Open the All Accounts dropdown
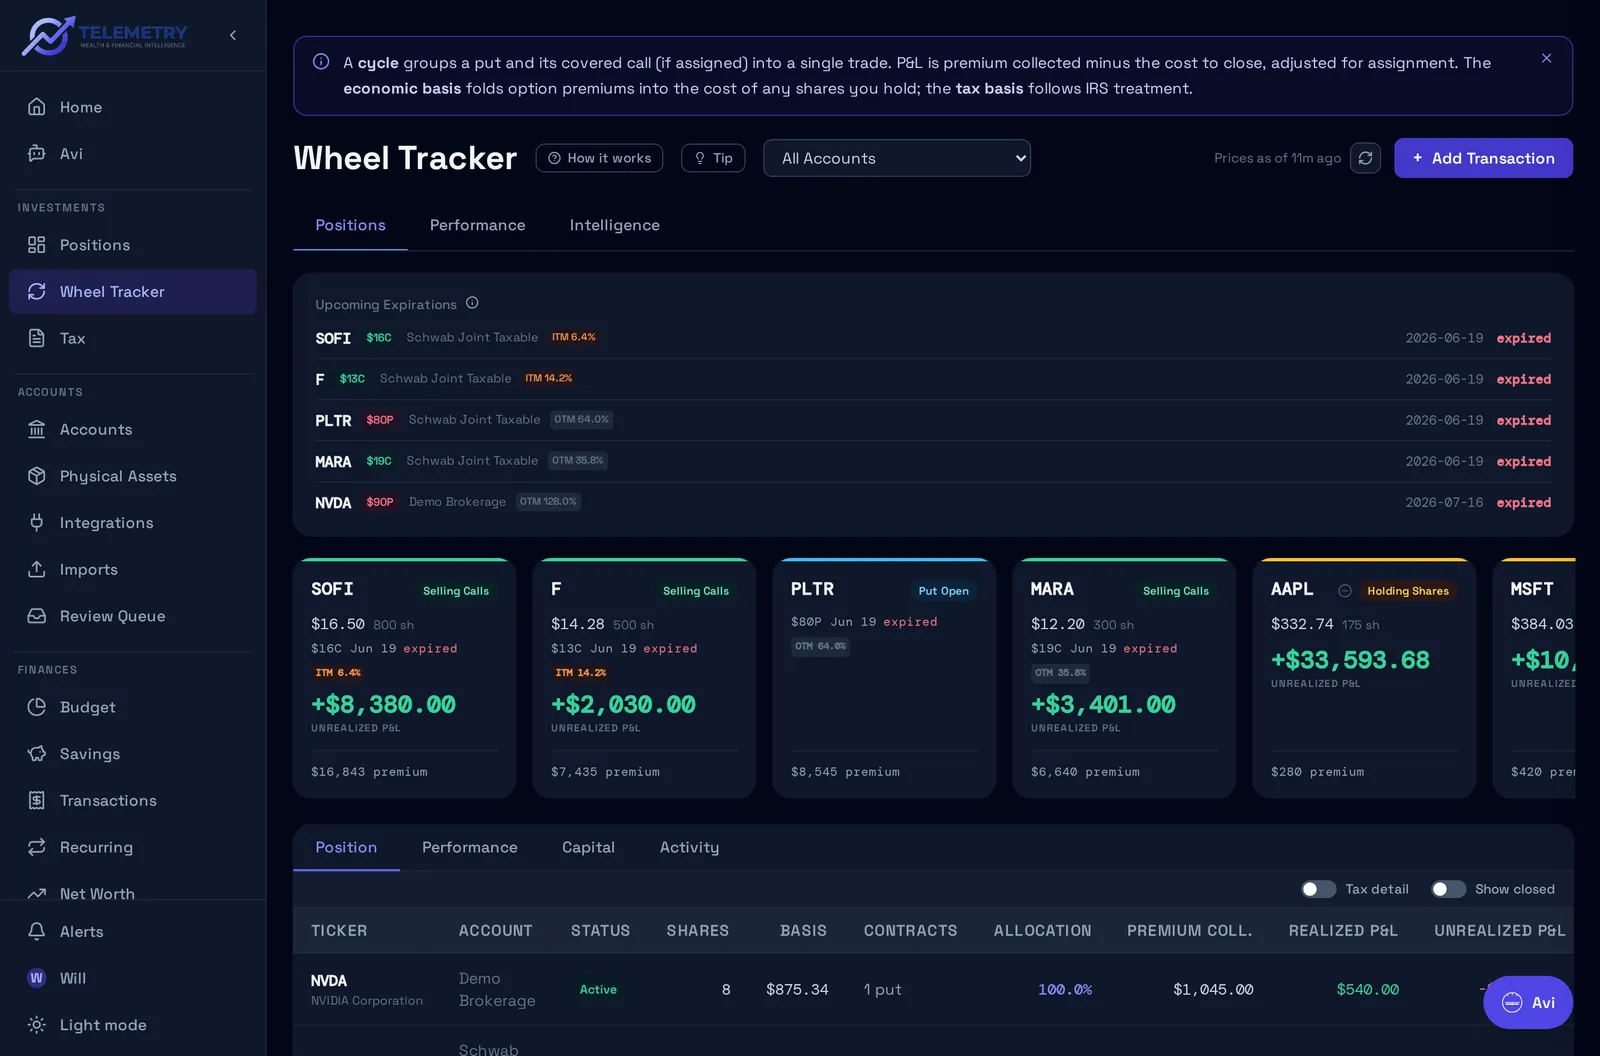The height and width of the screenshot is (1056, 1600). tap(897, 158)
